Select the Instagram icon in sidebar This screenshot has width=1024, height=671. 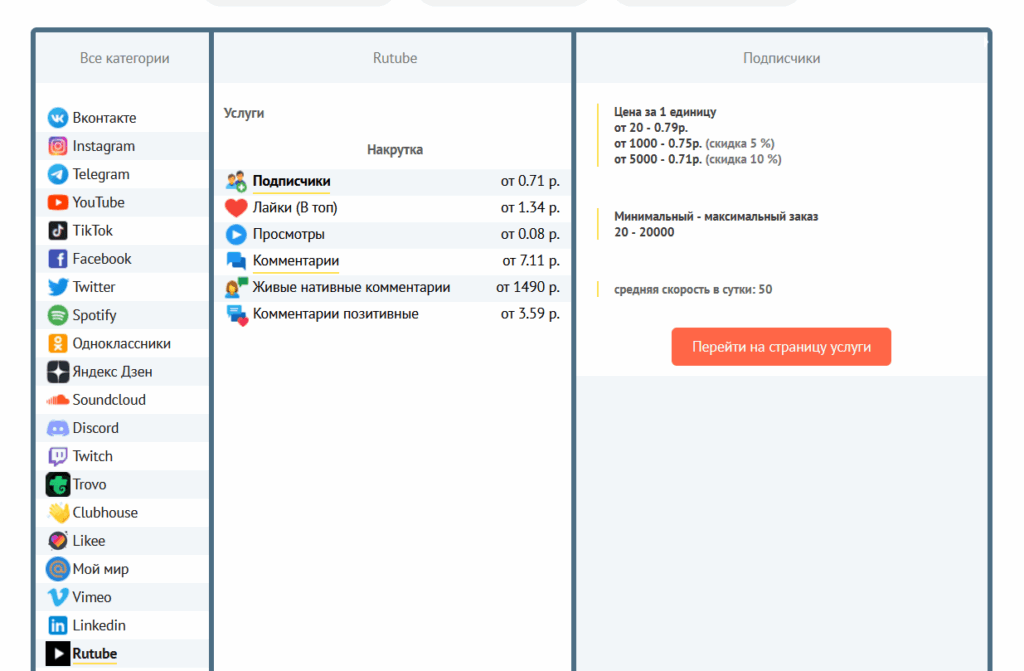point(58,146)
